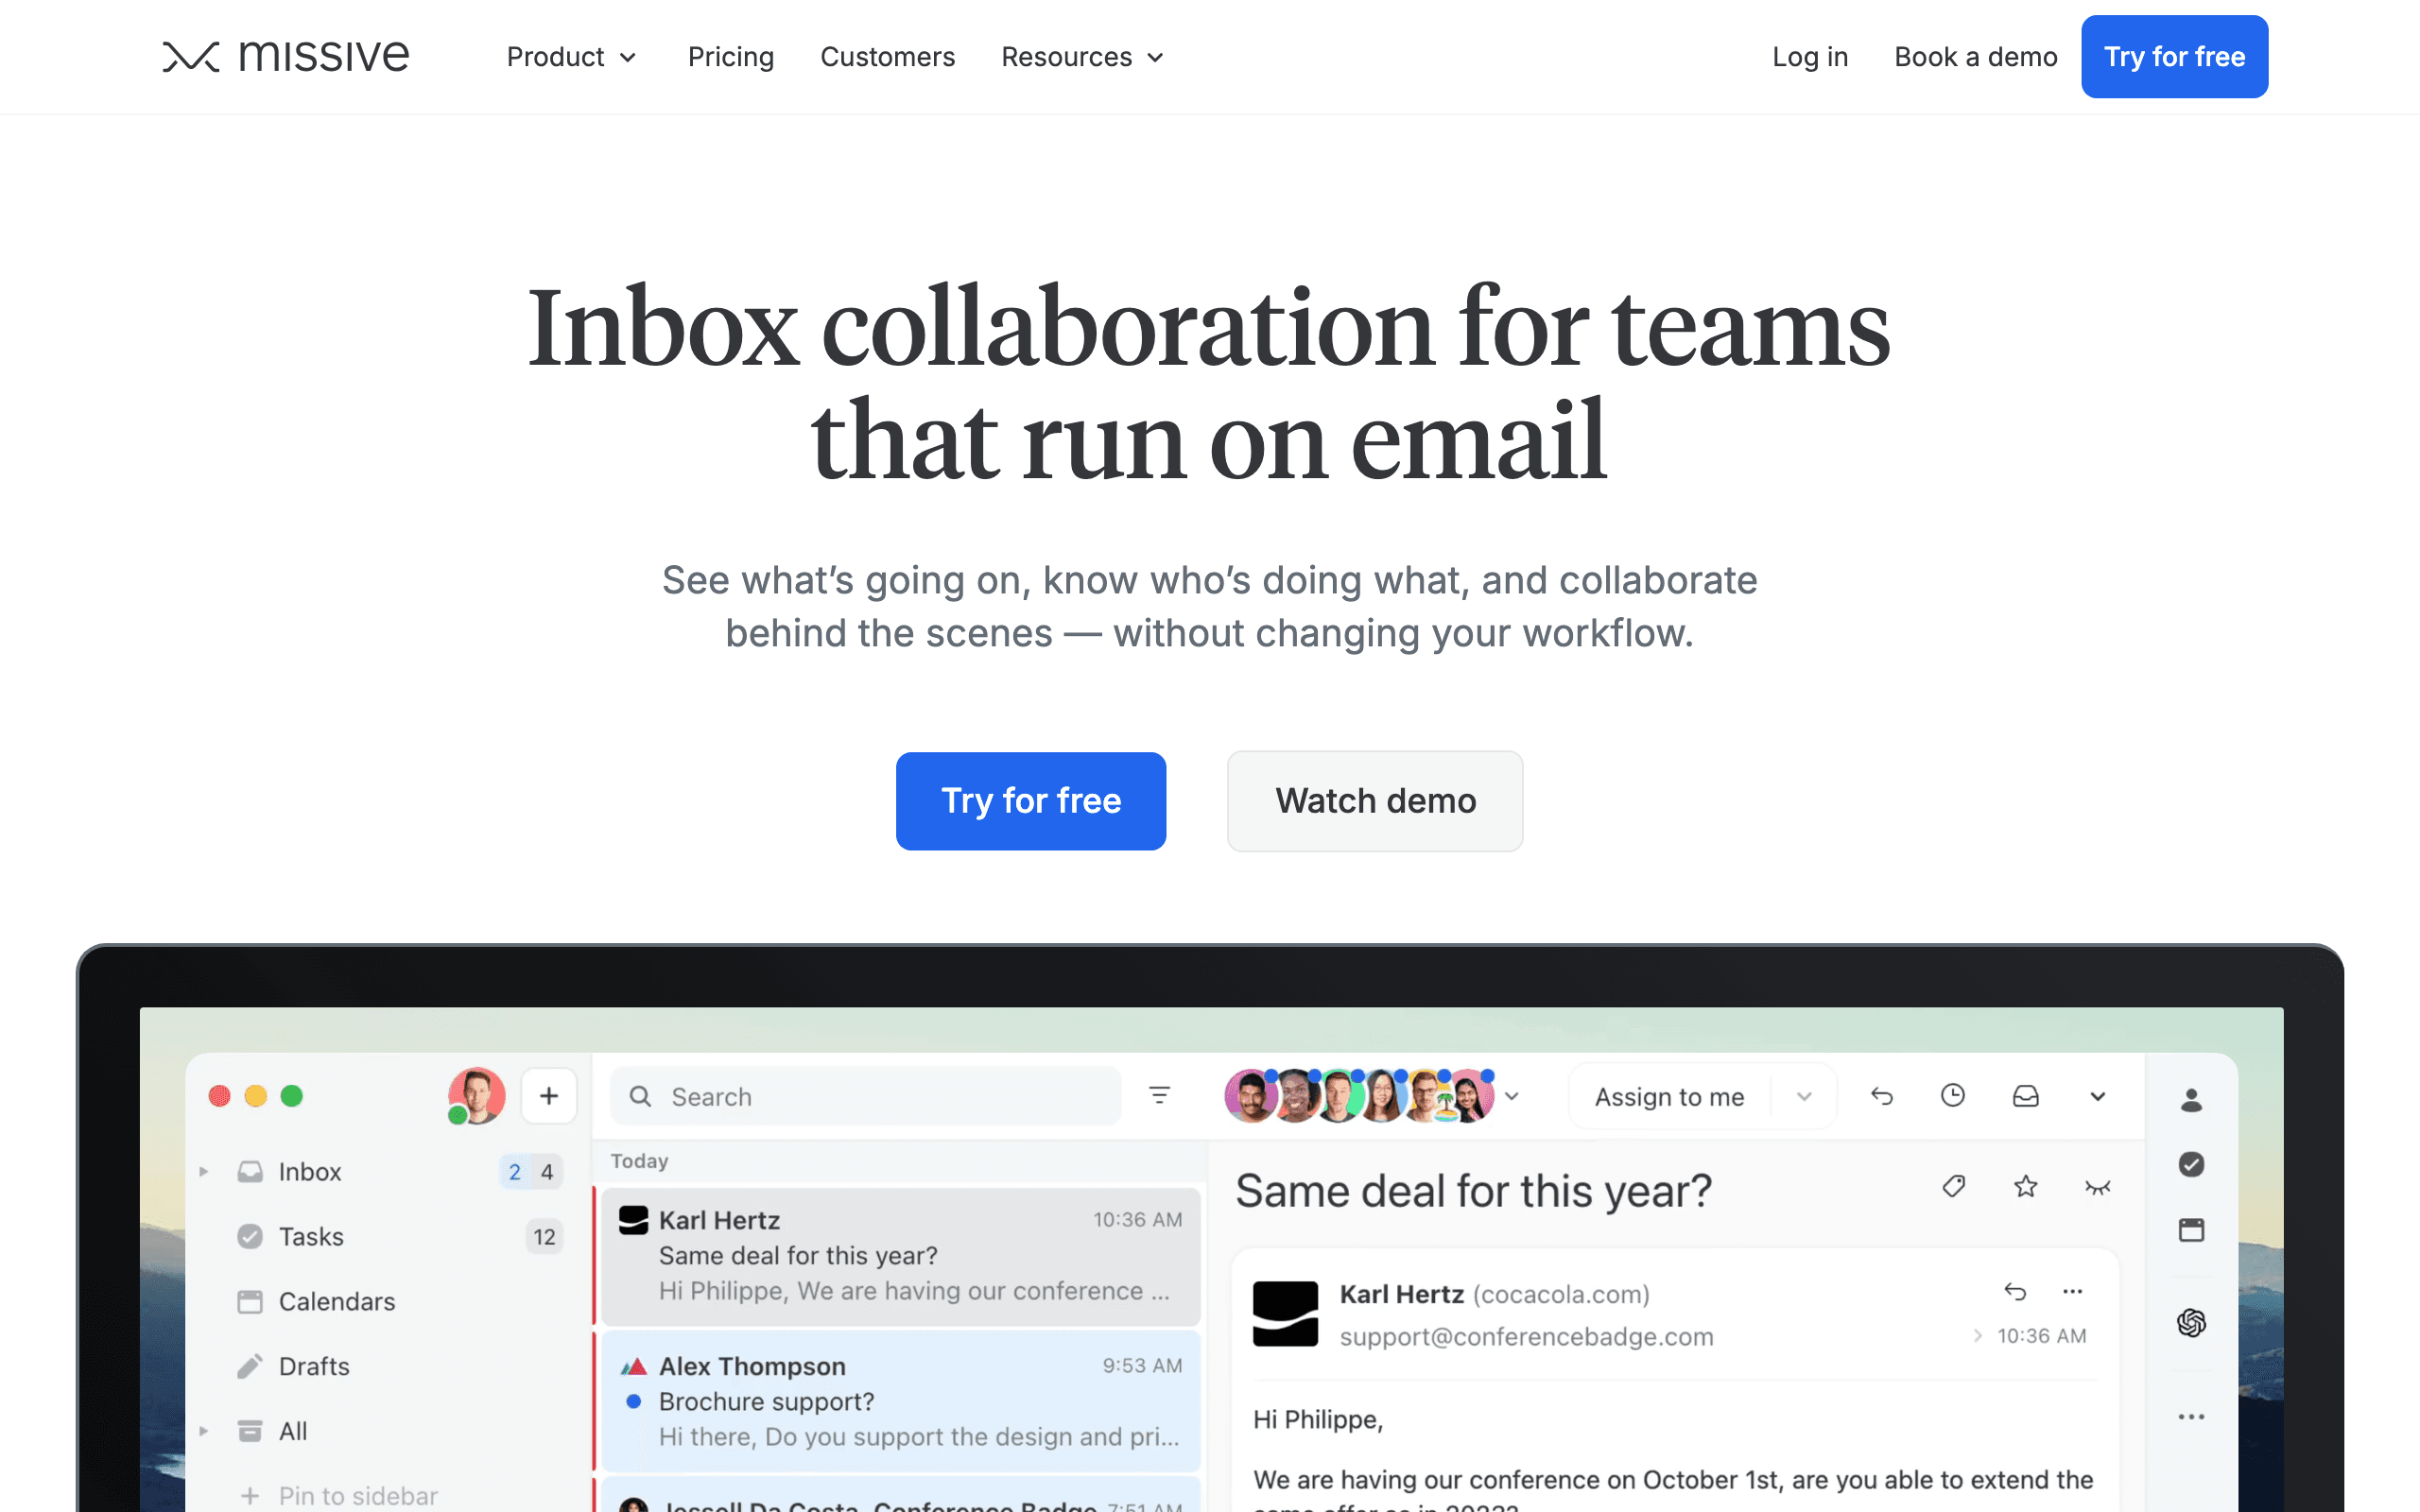Archive the conversation using the inbox icon

click(x=2026, y=1095)
